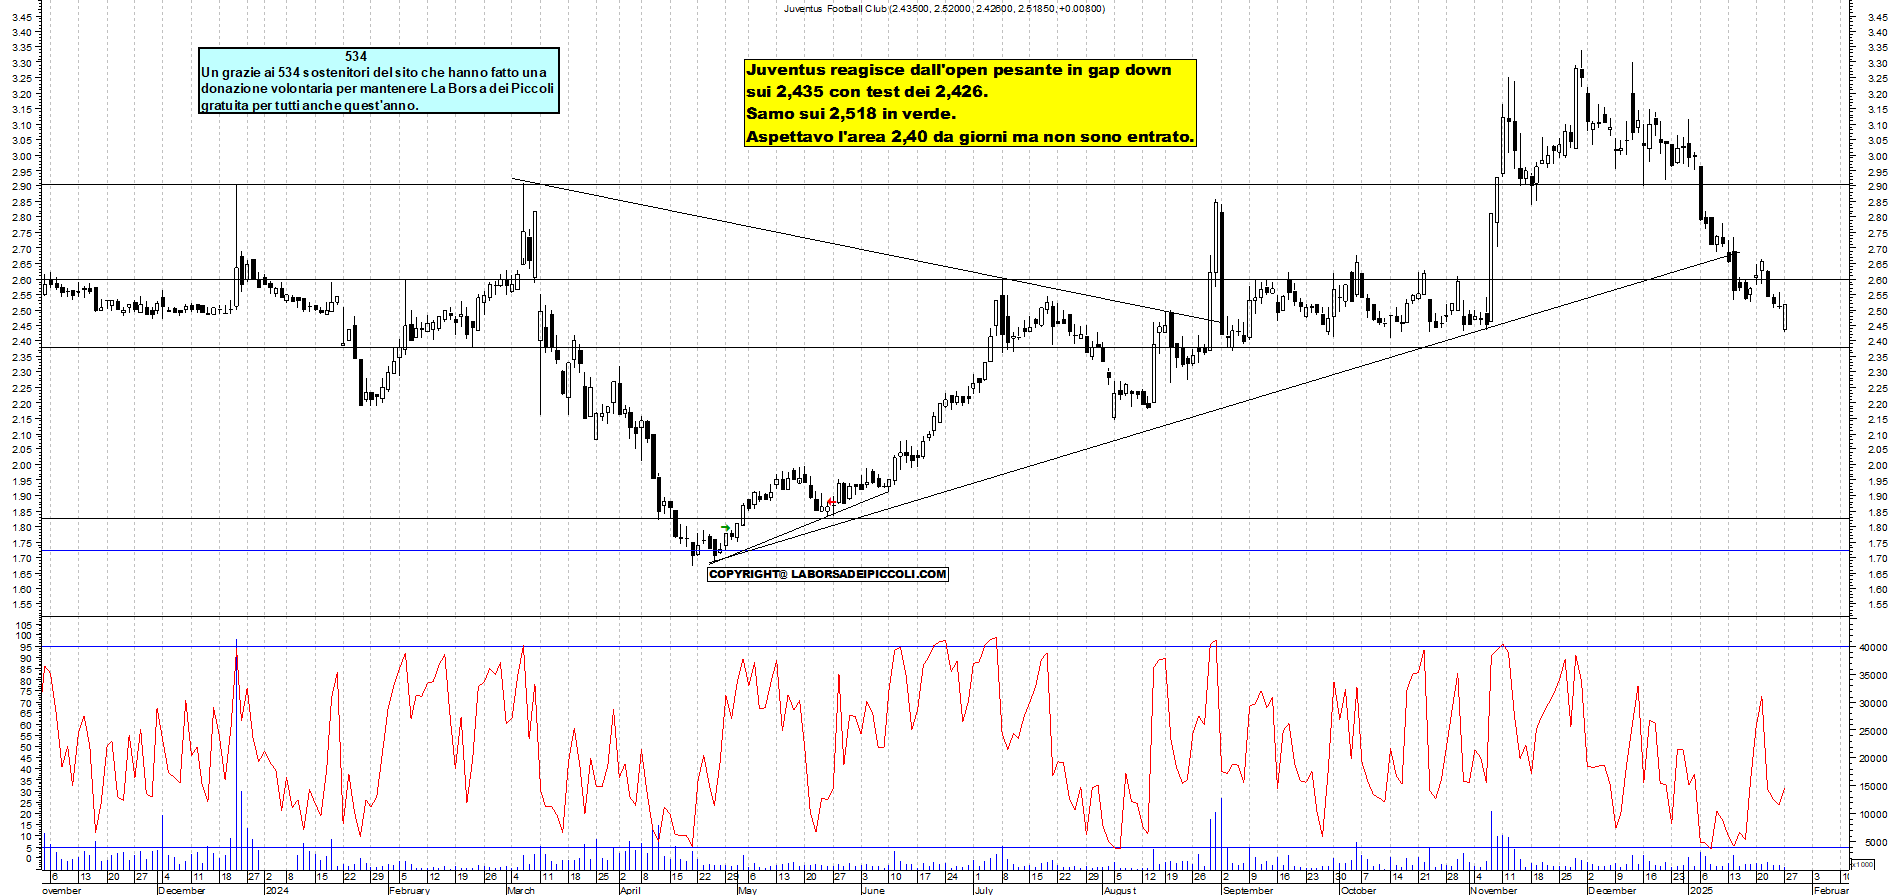
Task: Click the 10000 volume scale value
Action: 1872,814
